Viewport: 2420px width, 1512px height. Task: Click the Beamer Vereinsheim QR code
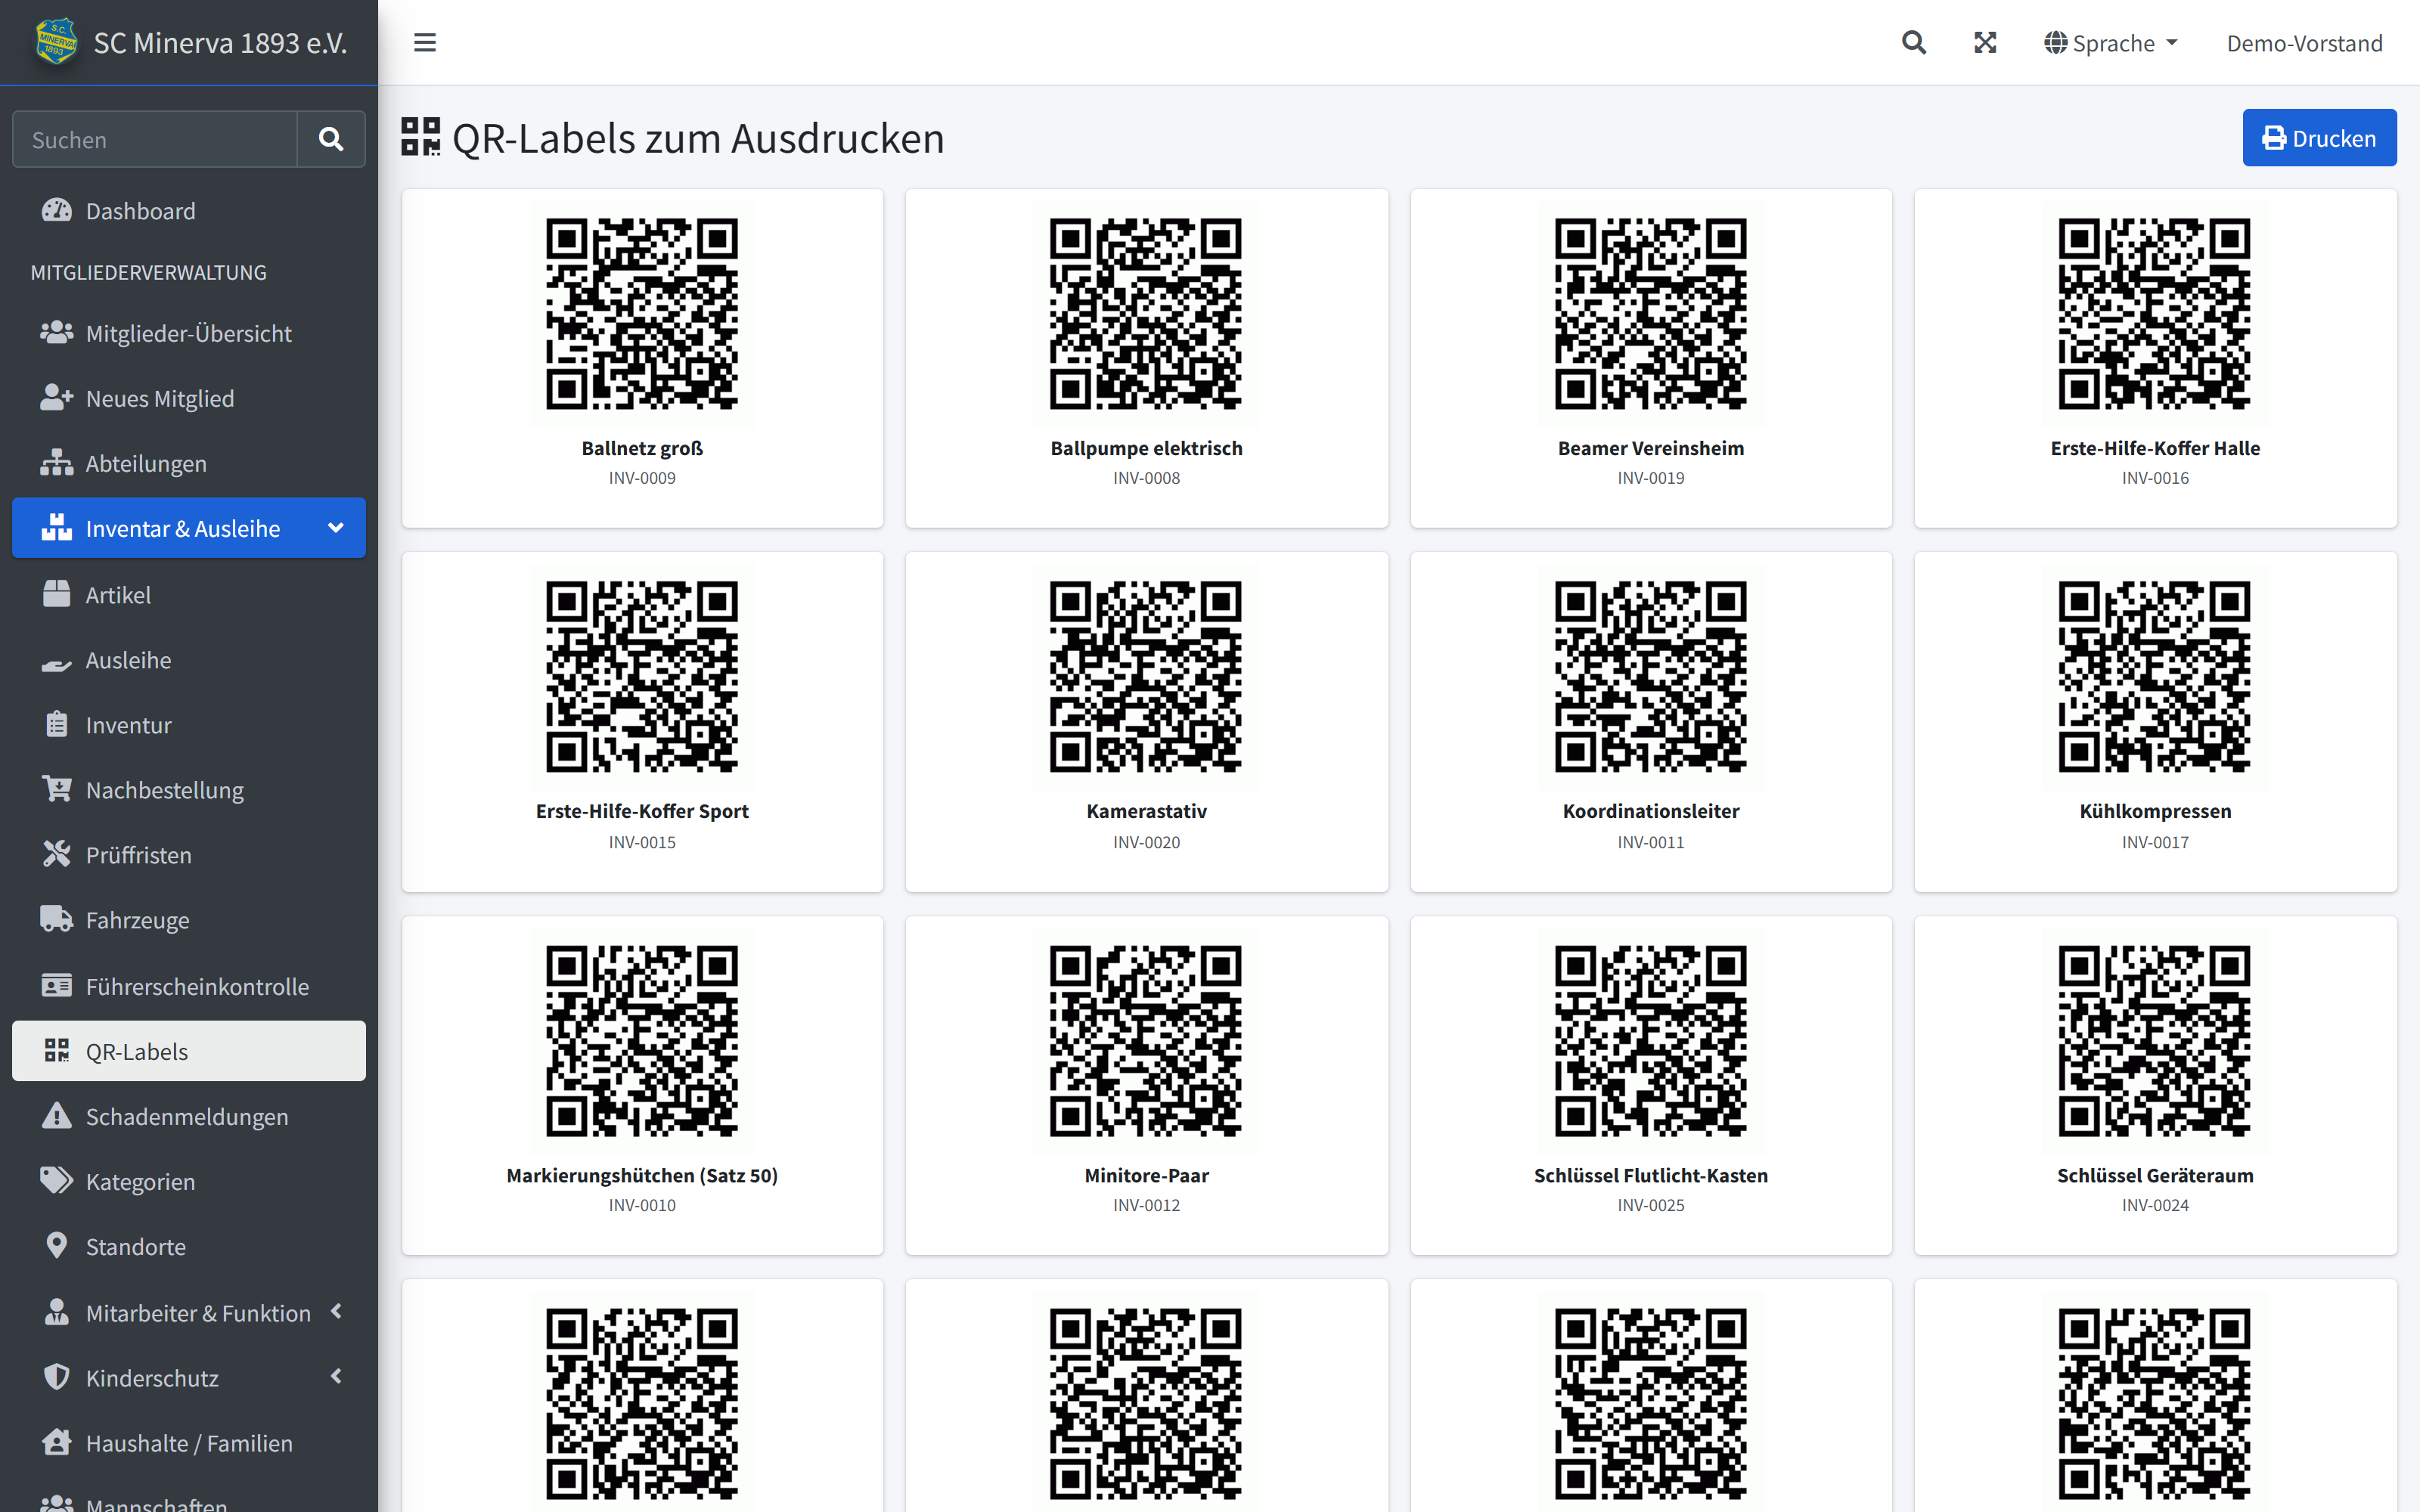1651,314
